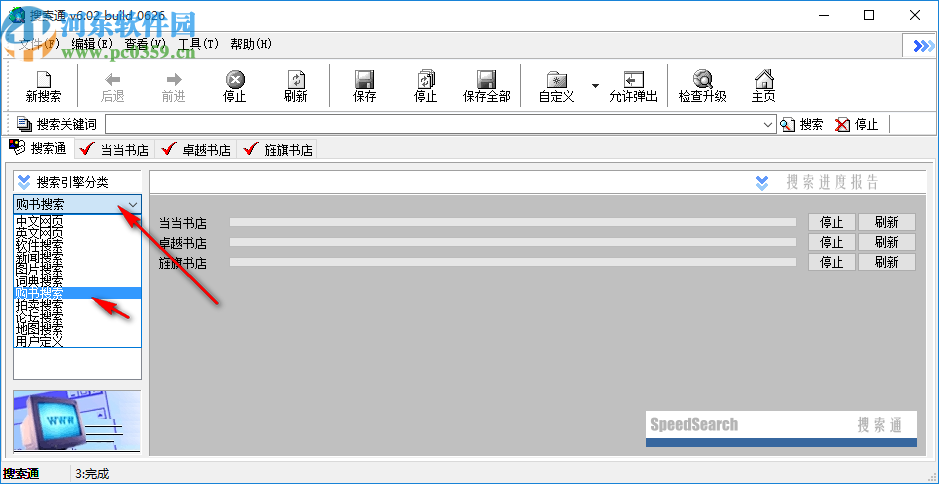Image resolution: width=939 pixels, height=484 pixels.
Task: Select 词典搜索 in category list
Action: 77,281
